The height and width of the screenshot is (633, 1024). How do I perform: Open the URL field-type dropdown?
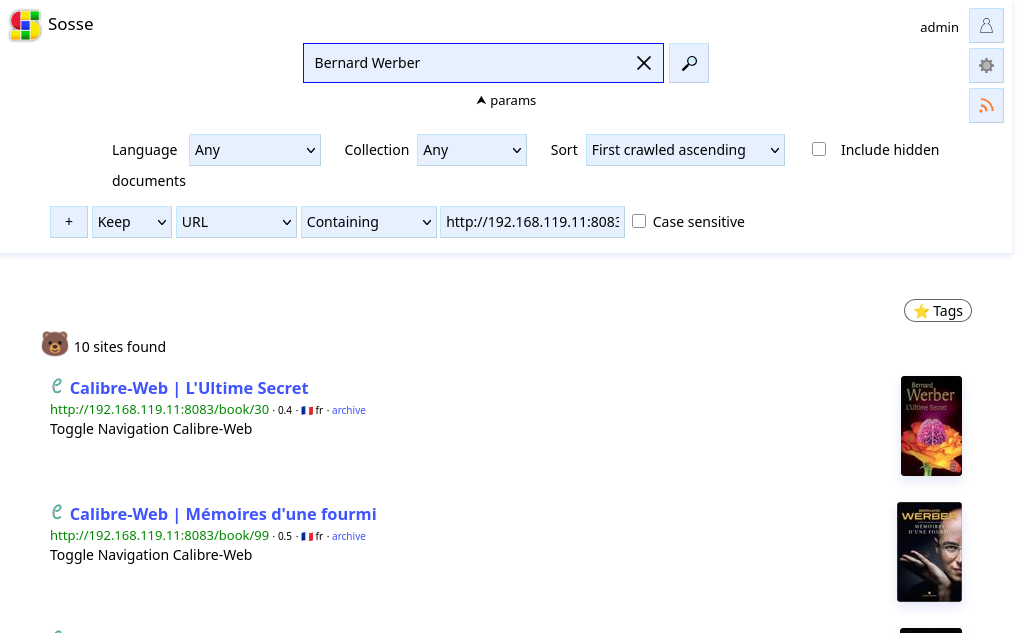(x=236, y=222)
